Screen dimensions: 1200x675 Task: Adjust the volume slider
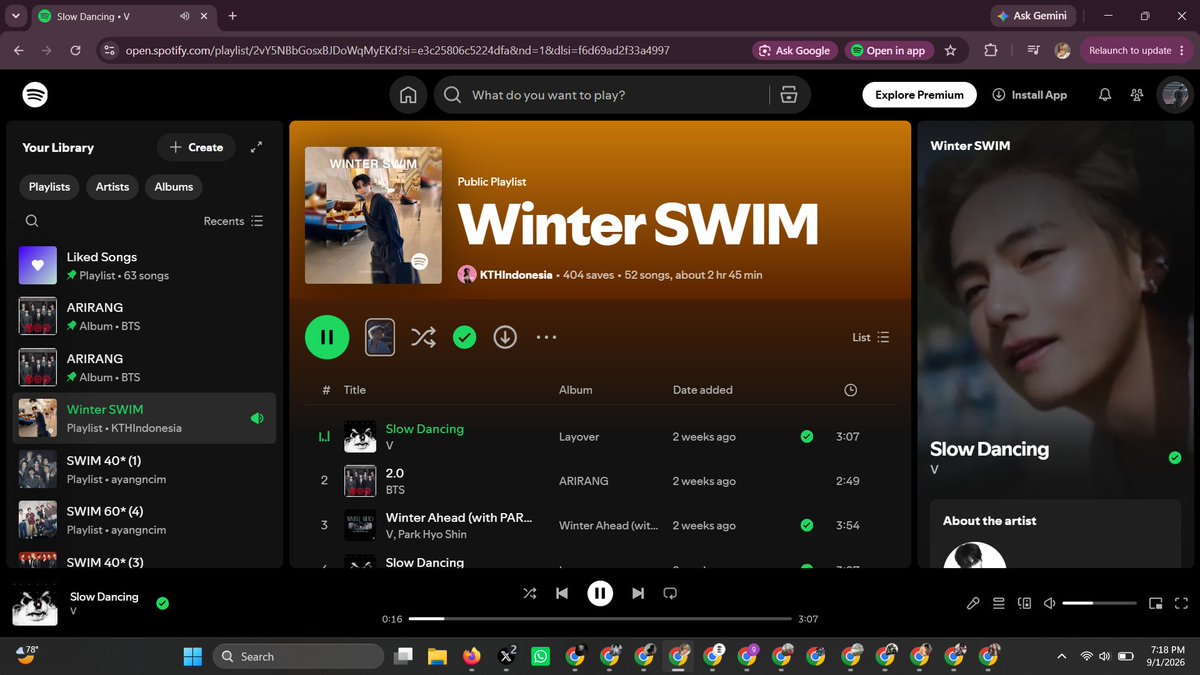(x=1099, y=603)
